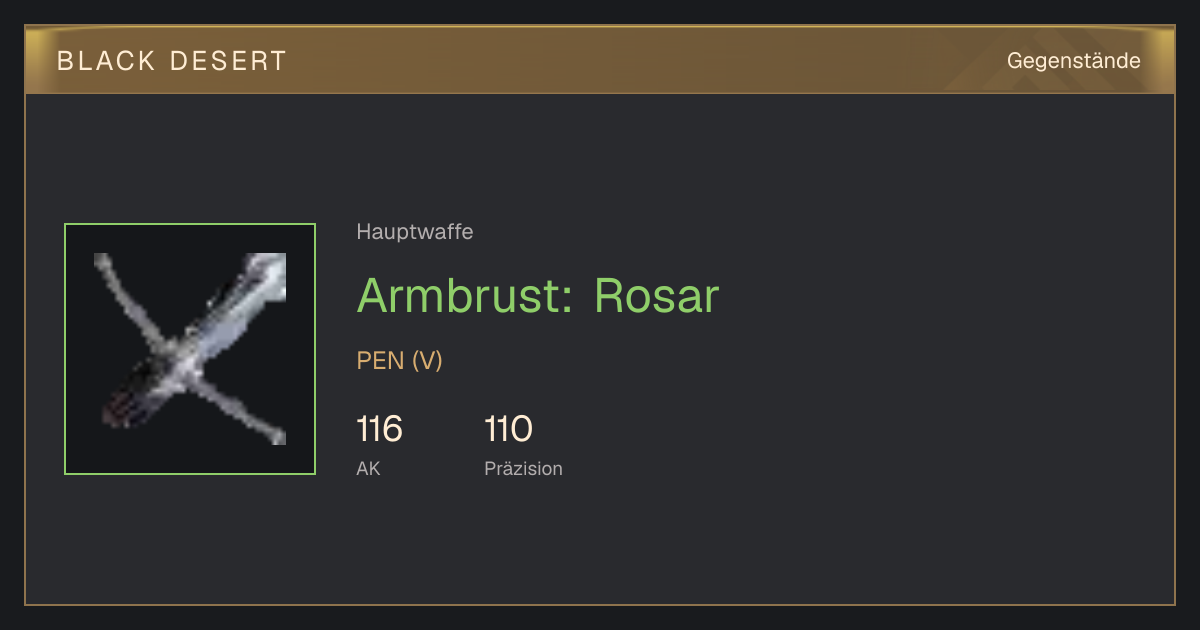Click the gold header banner center

coord(600,60)
